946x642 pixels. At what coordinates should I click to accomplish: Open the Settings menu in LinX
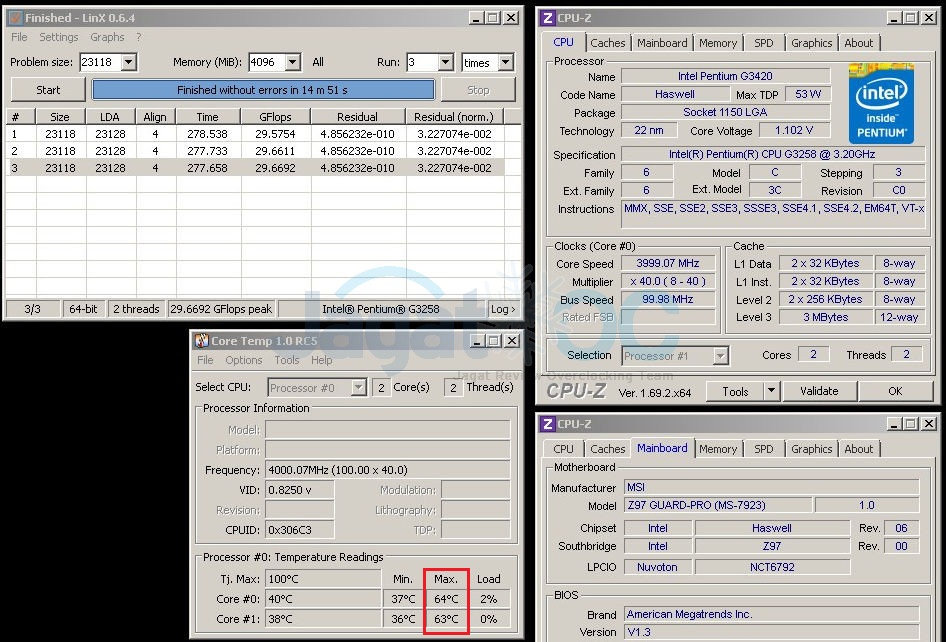[x=59, y=37]
